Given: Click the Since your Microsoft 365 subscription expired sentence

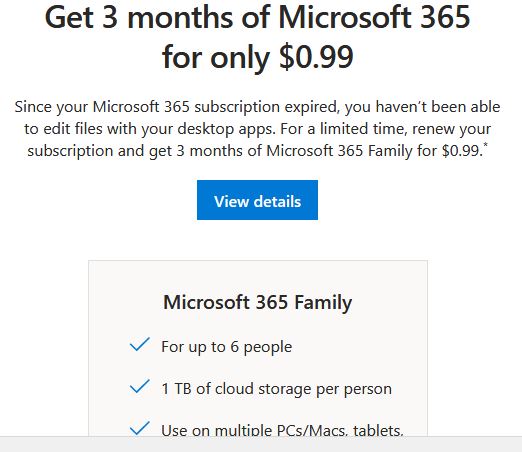Looking at the screenshot, I should (x=257, y=107).
